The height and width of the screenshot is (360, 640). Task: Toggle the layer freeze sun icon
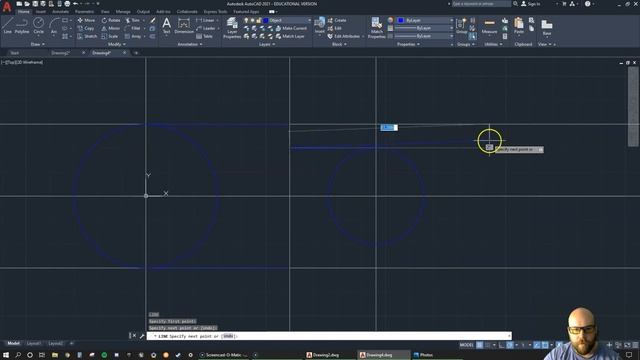[x=252, y=20]
